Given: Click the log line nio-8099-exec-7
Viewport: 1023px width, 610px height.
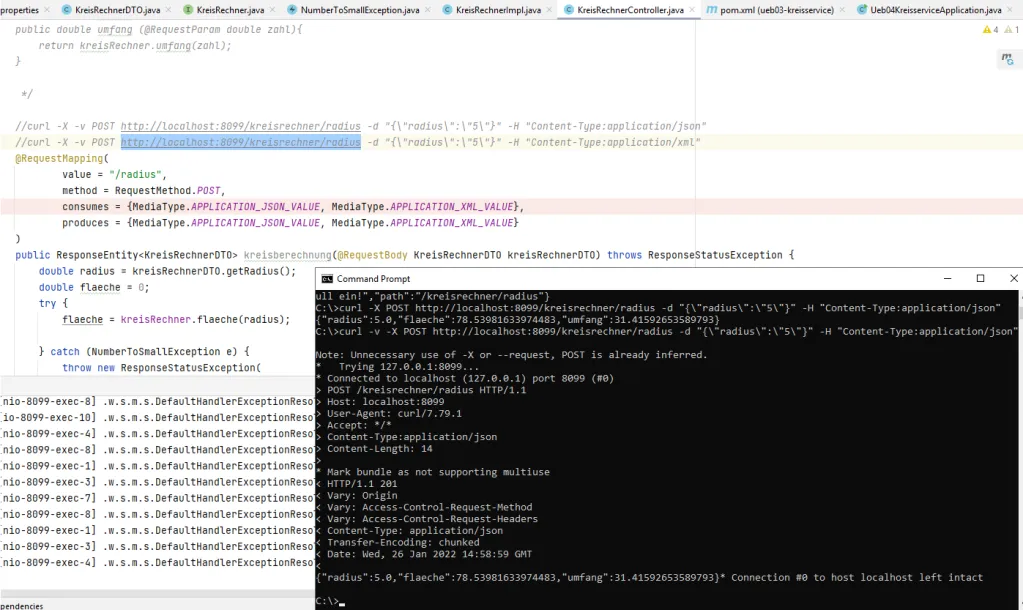Looking at the screenshot, I should 157,498.
